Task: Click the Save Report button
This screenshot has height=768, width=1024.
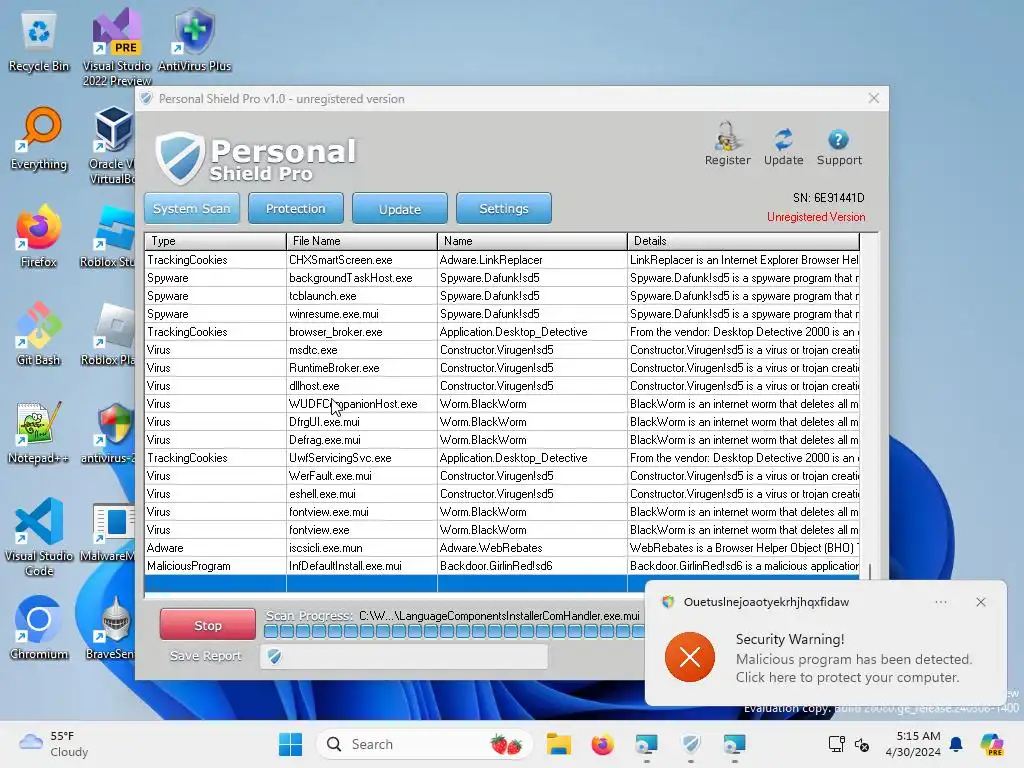Action: 206,656
